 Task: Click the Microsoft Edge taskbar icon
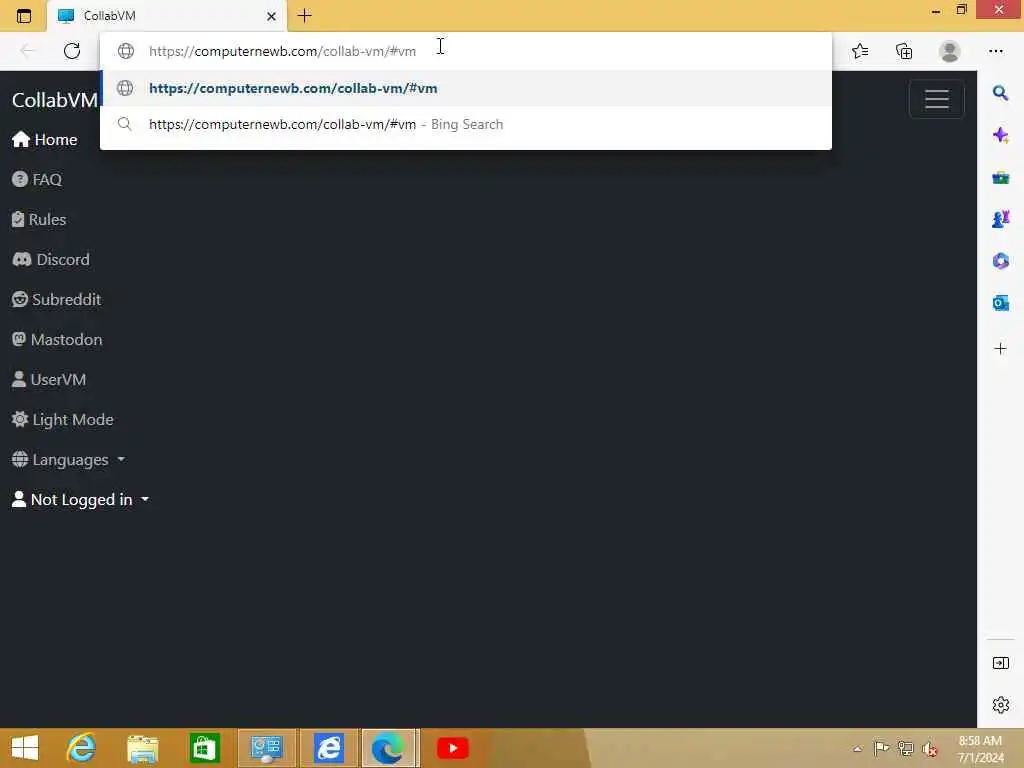[x=389, y=748]
